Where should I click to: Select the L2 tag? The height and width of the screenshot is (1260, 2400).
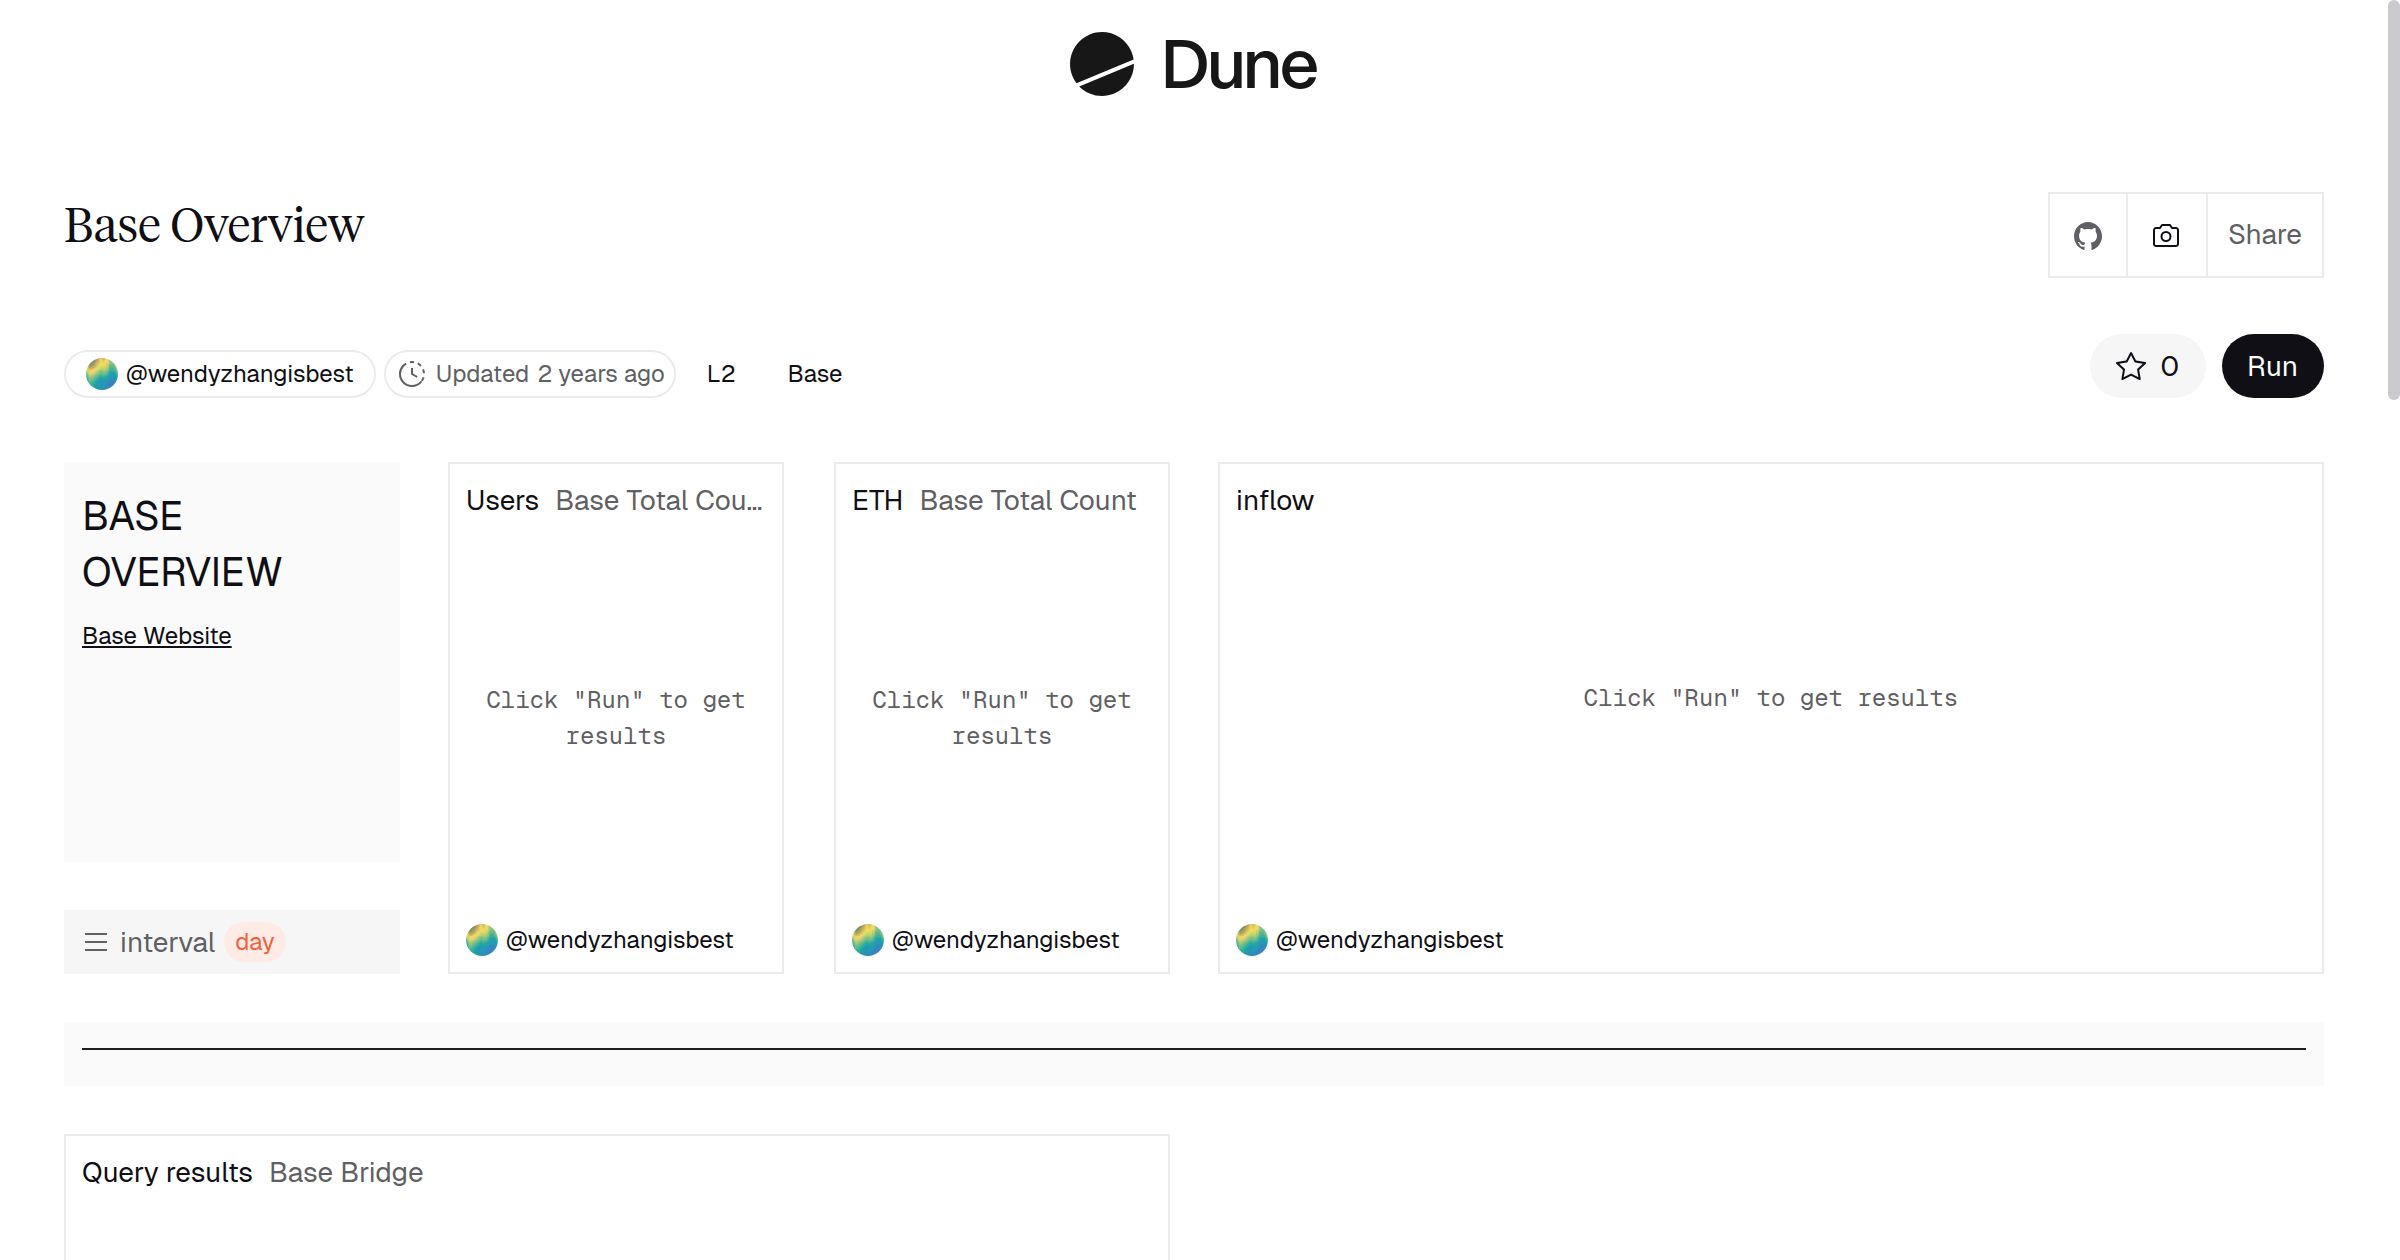720,374
